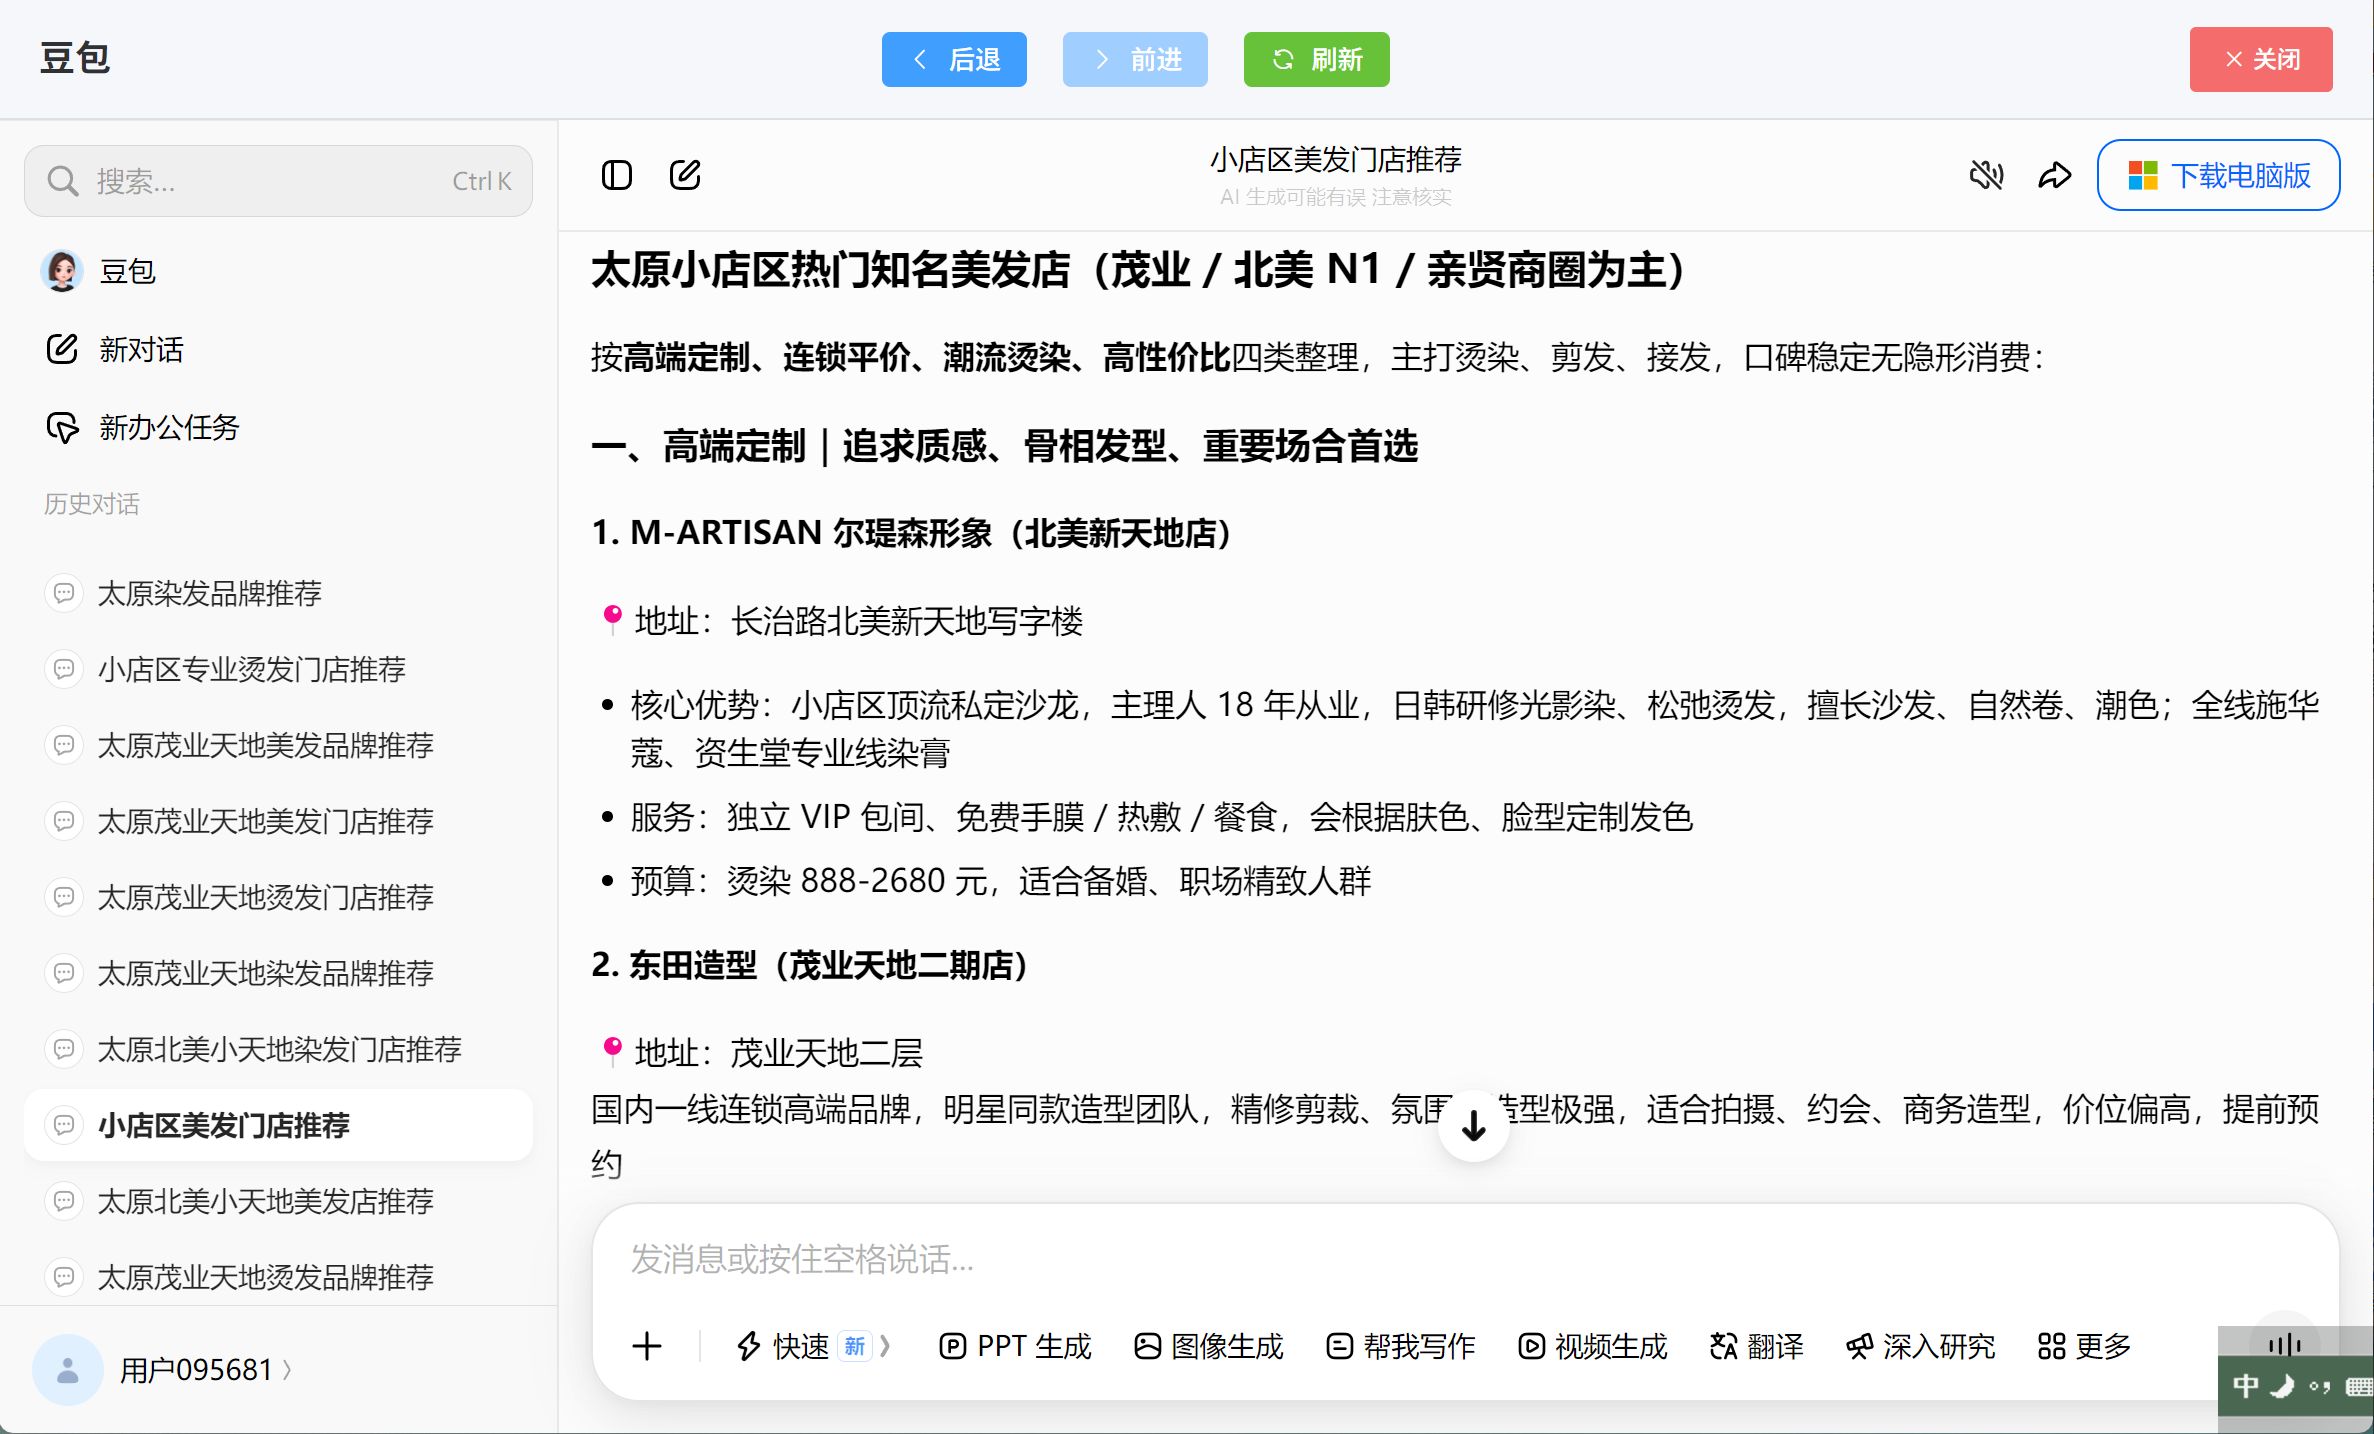Click the new chat pencil icon in header
The height and width of the screenshot is (1434, 2374).
[685, 175]
